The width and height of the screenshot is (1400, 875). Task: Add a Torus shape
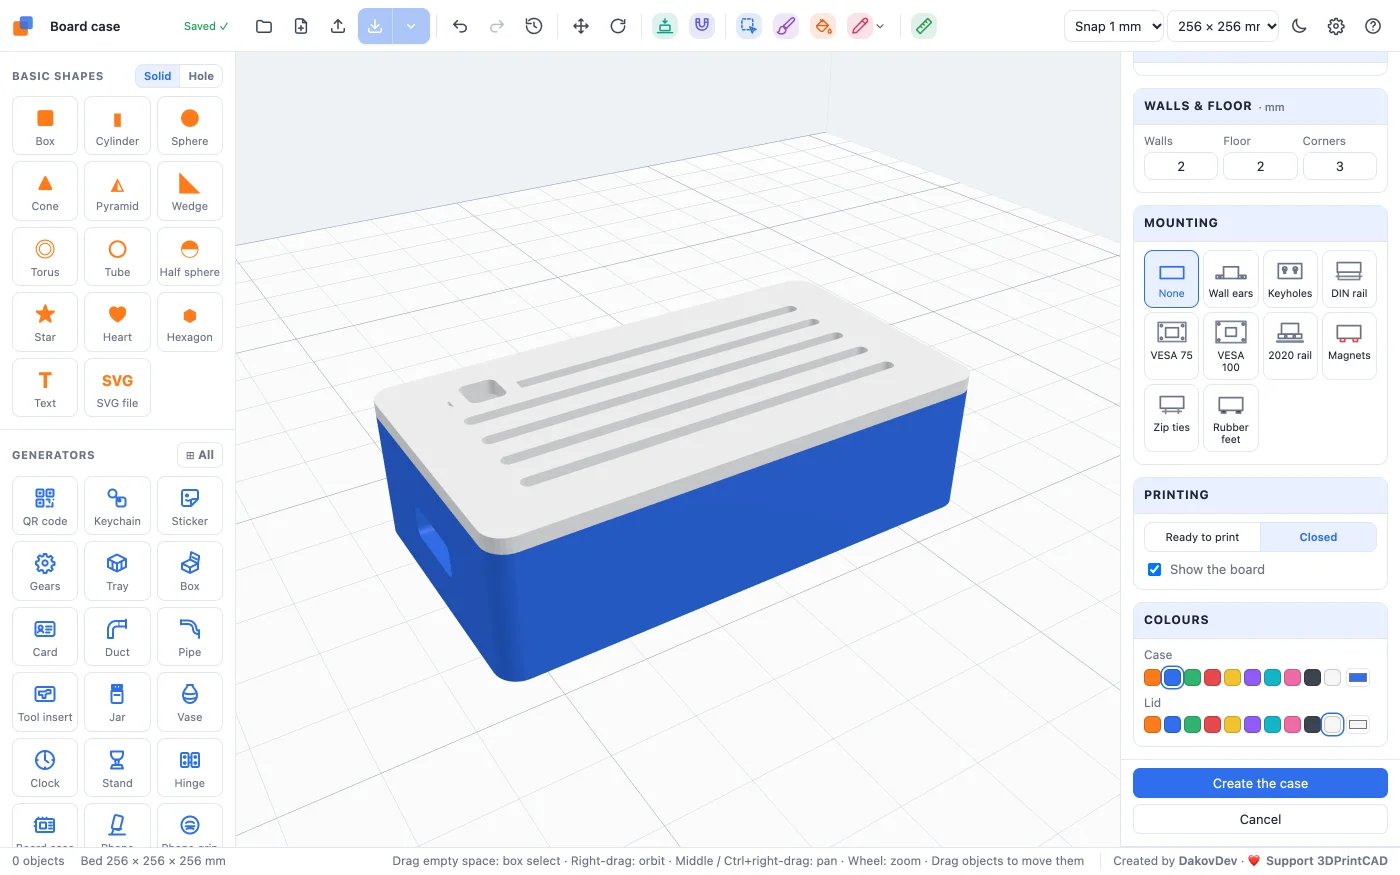pos(45,257)
